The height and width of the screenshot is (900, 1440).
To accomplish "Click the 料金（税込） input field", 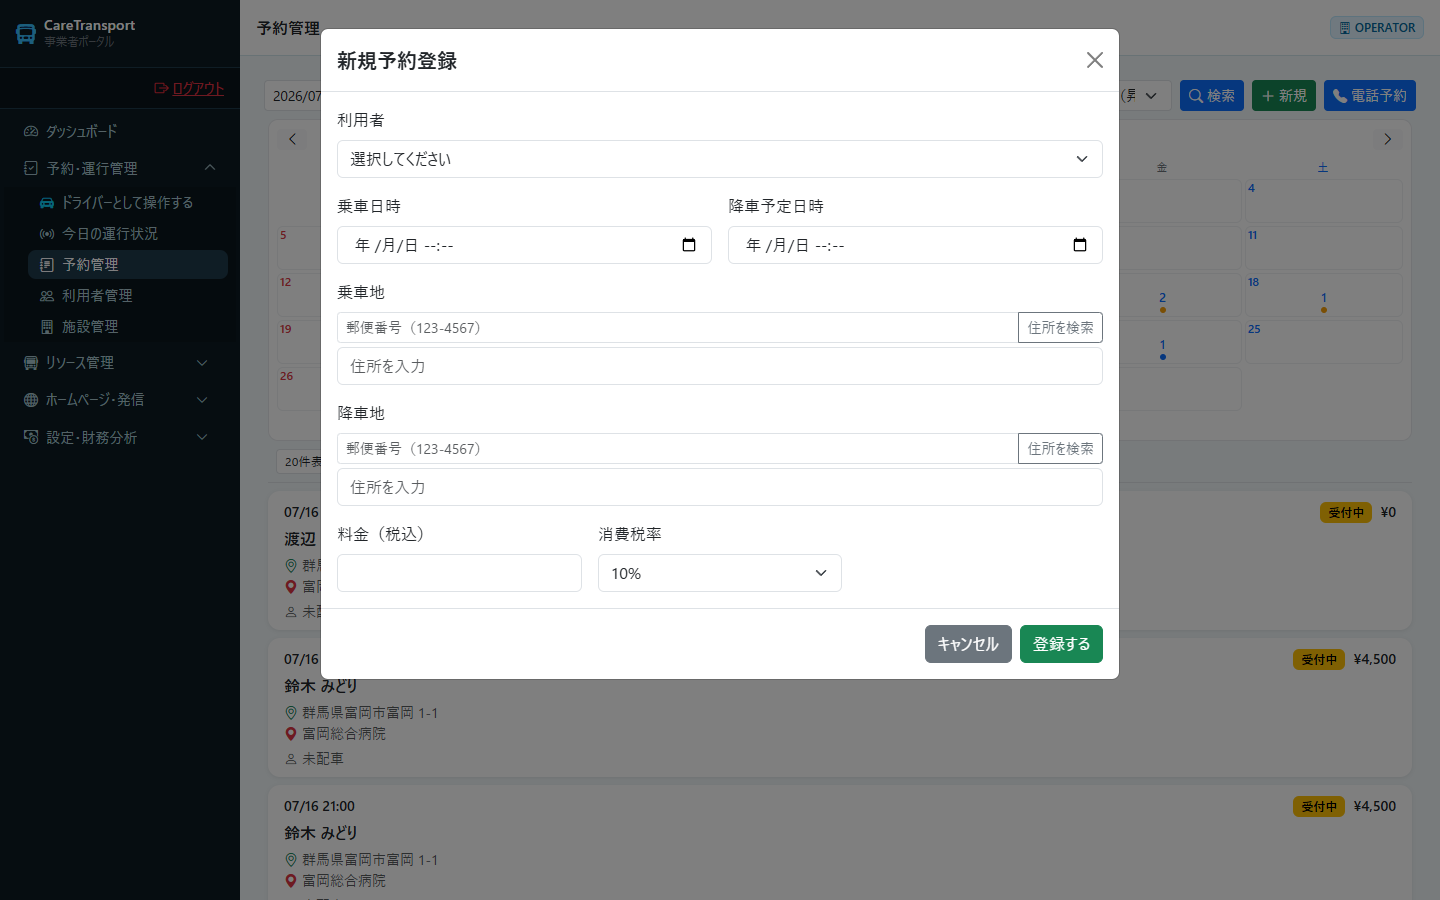I will pos(459,573).
